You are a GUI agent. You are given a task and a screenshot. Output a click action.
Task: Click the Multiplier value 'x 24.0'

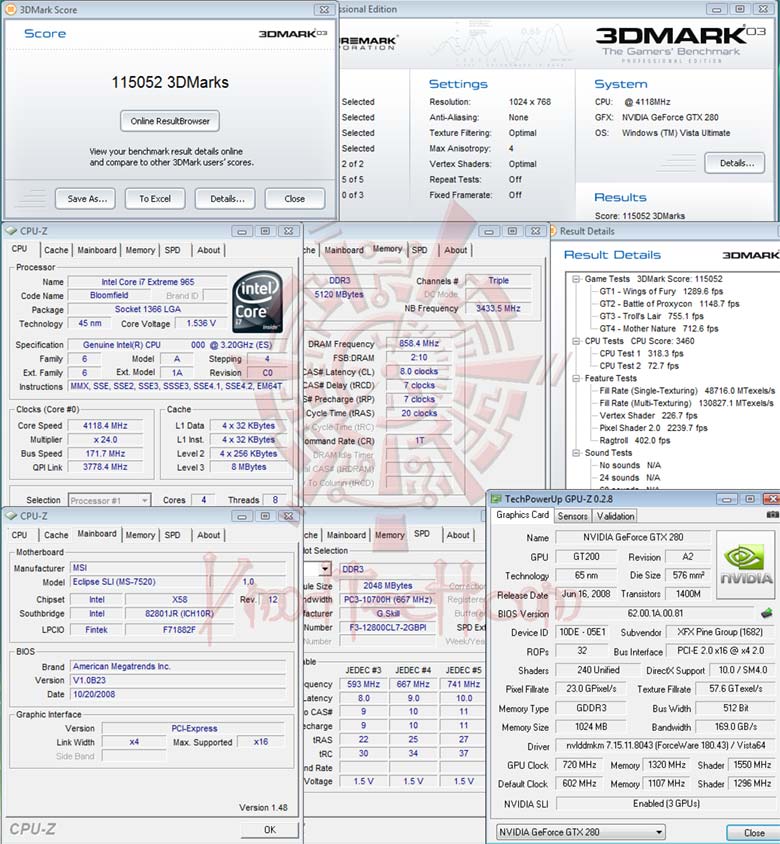tap(105, 439)
